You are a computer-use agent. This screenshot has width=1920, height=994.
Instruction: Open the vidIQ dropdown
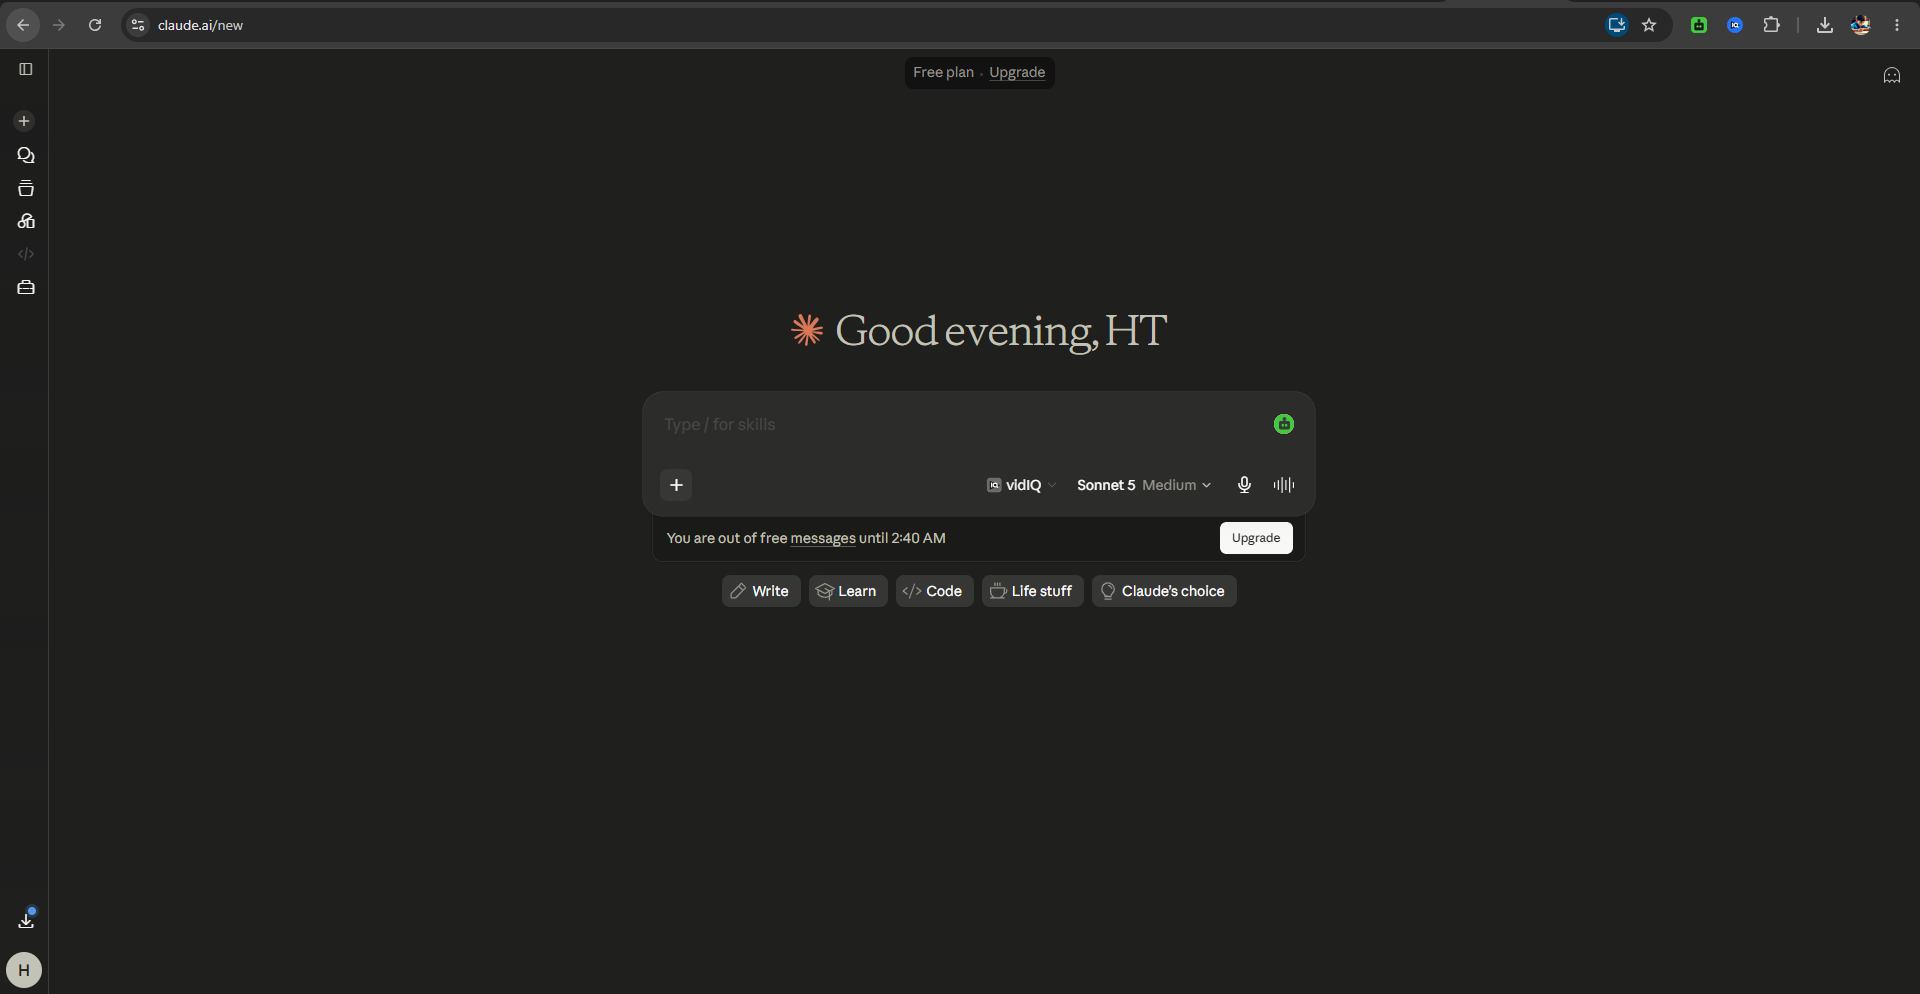coord(1021,485)
